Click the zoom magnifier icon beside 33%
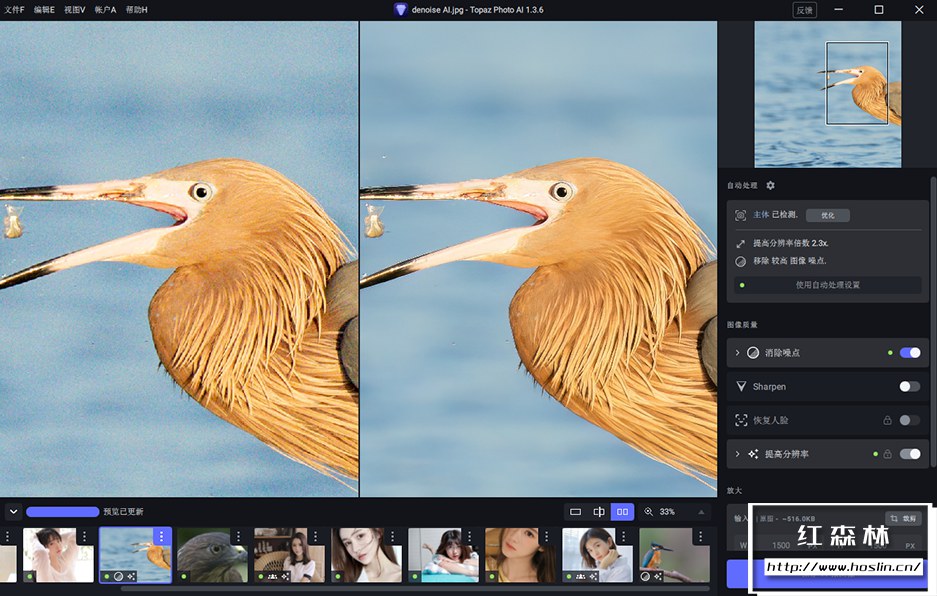Viewport: 937px width, 596px height. [x=648, y=512]
